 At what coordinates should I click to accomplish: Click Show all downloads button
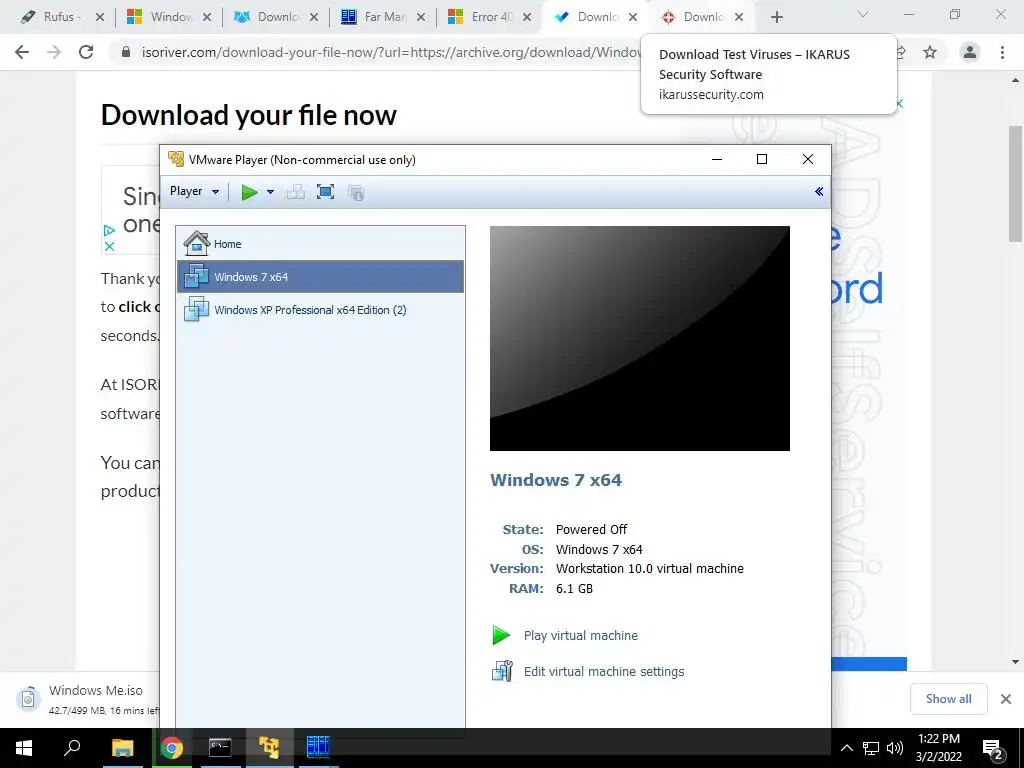948,699
